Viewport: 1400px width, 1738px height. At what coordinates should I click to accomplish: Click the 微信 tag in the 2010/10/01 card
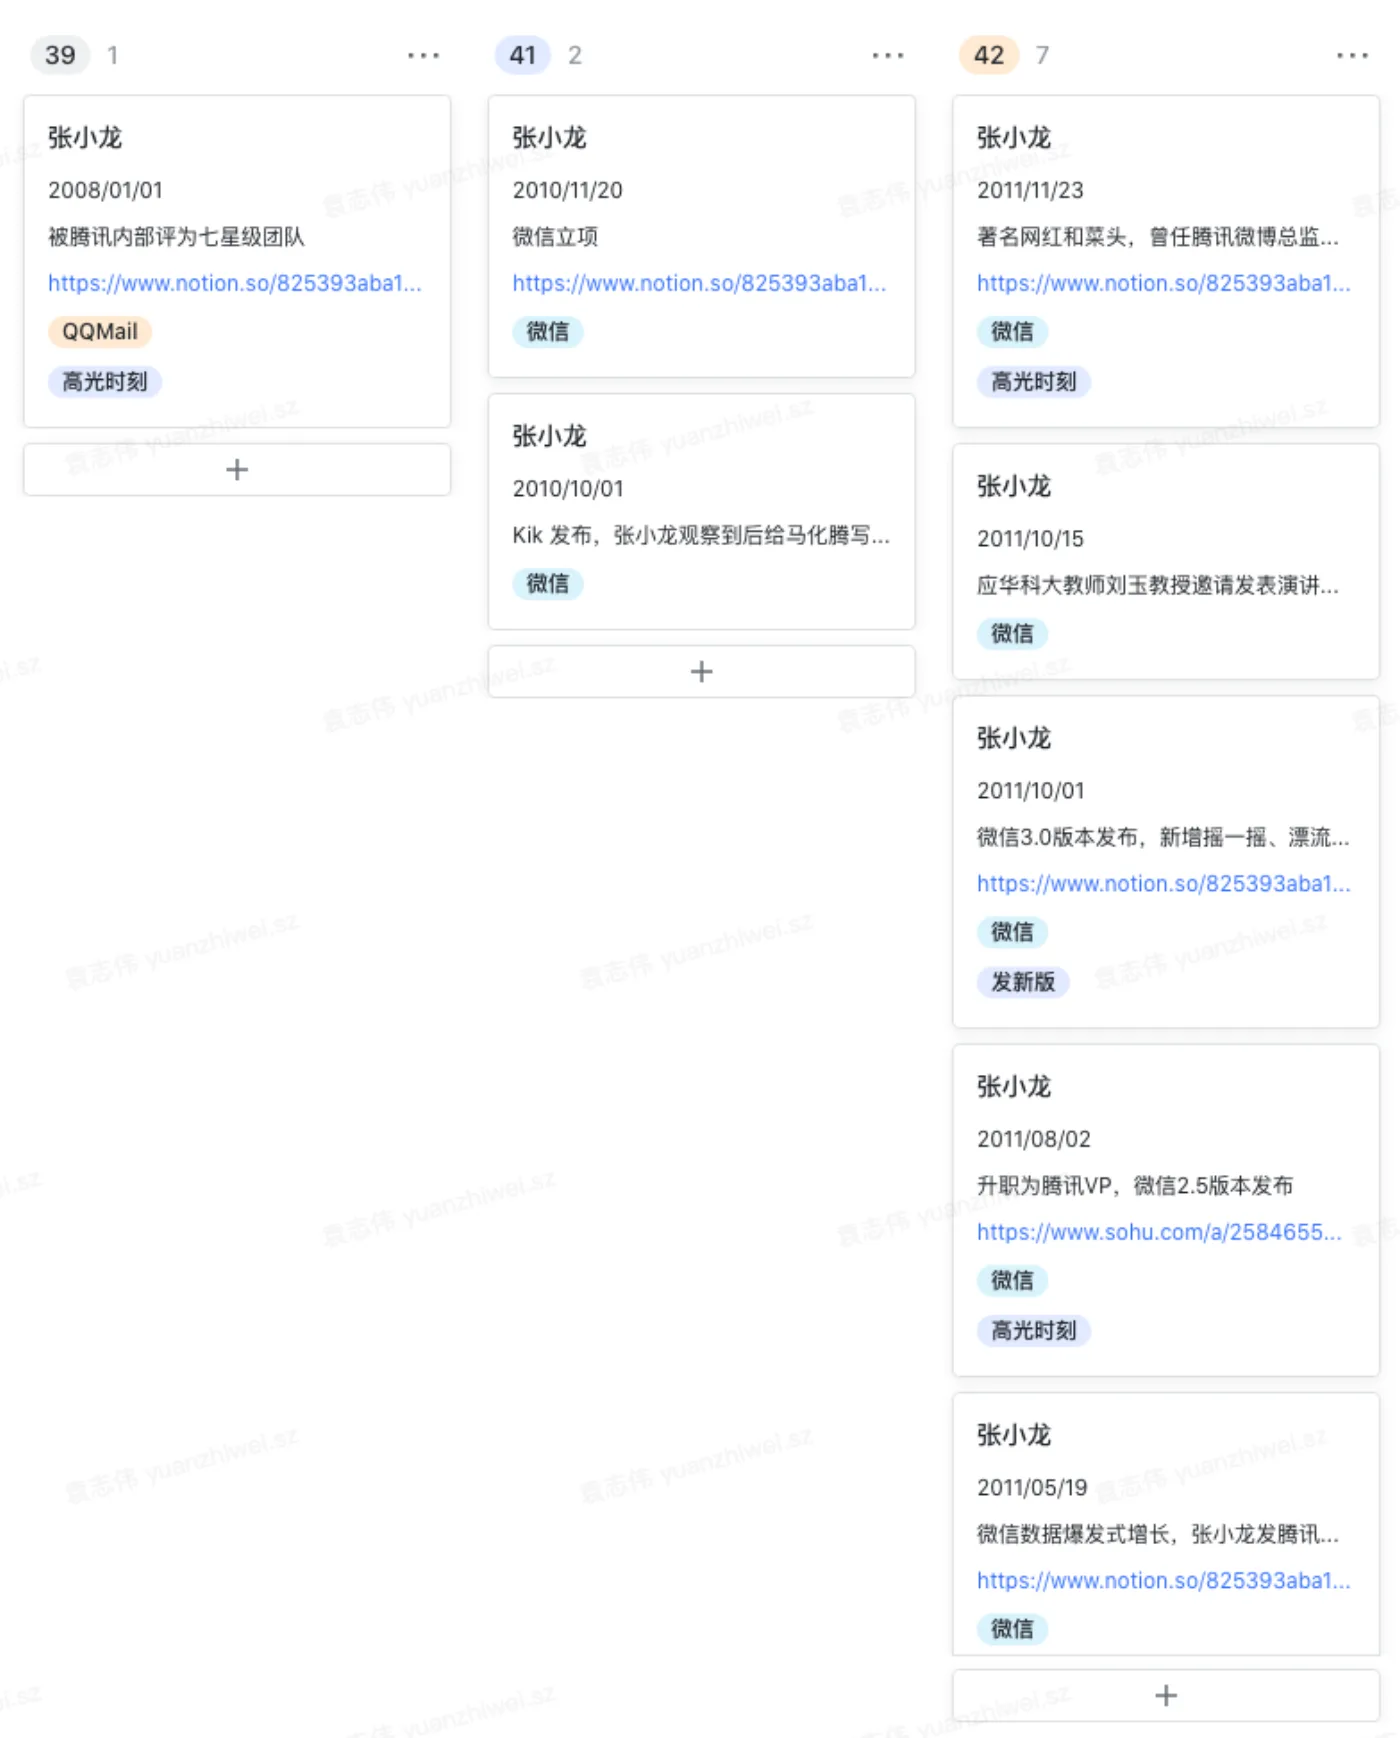click(548, 584)
